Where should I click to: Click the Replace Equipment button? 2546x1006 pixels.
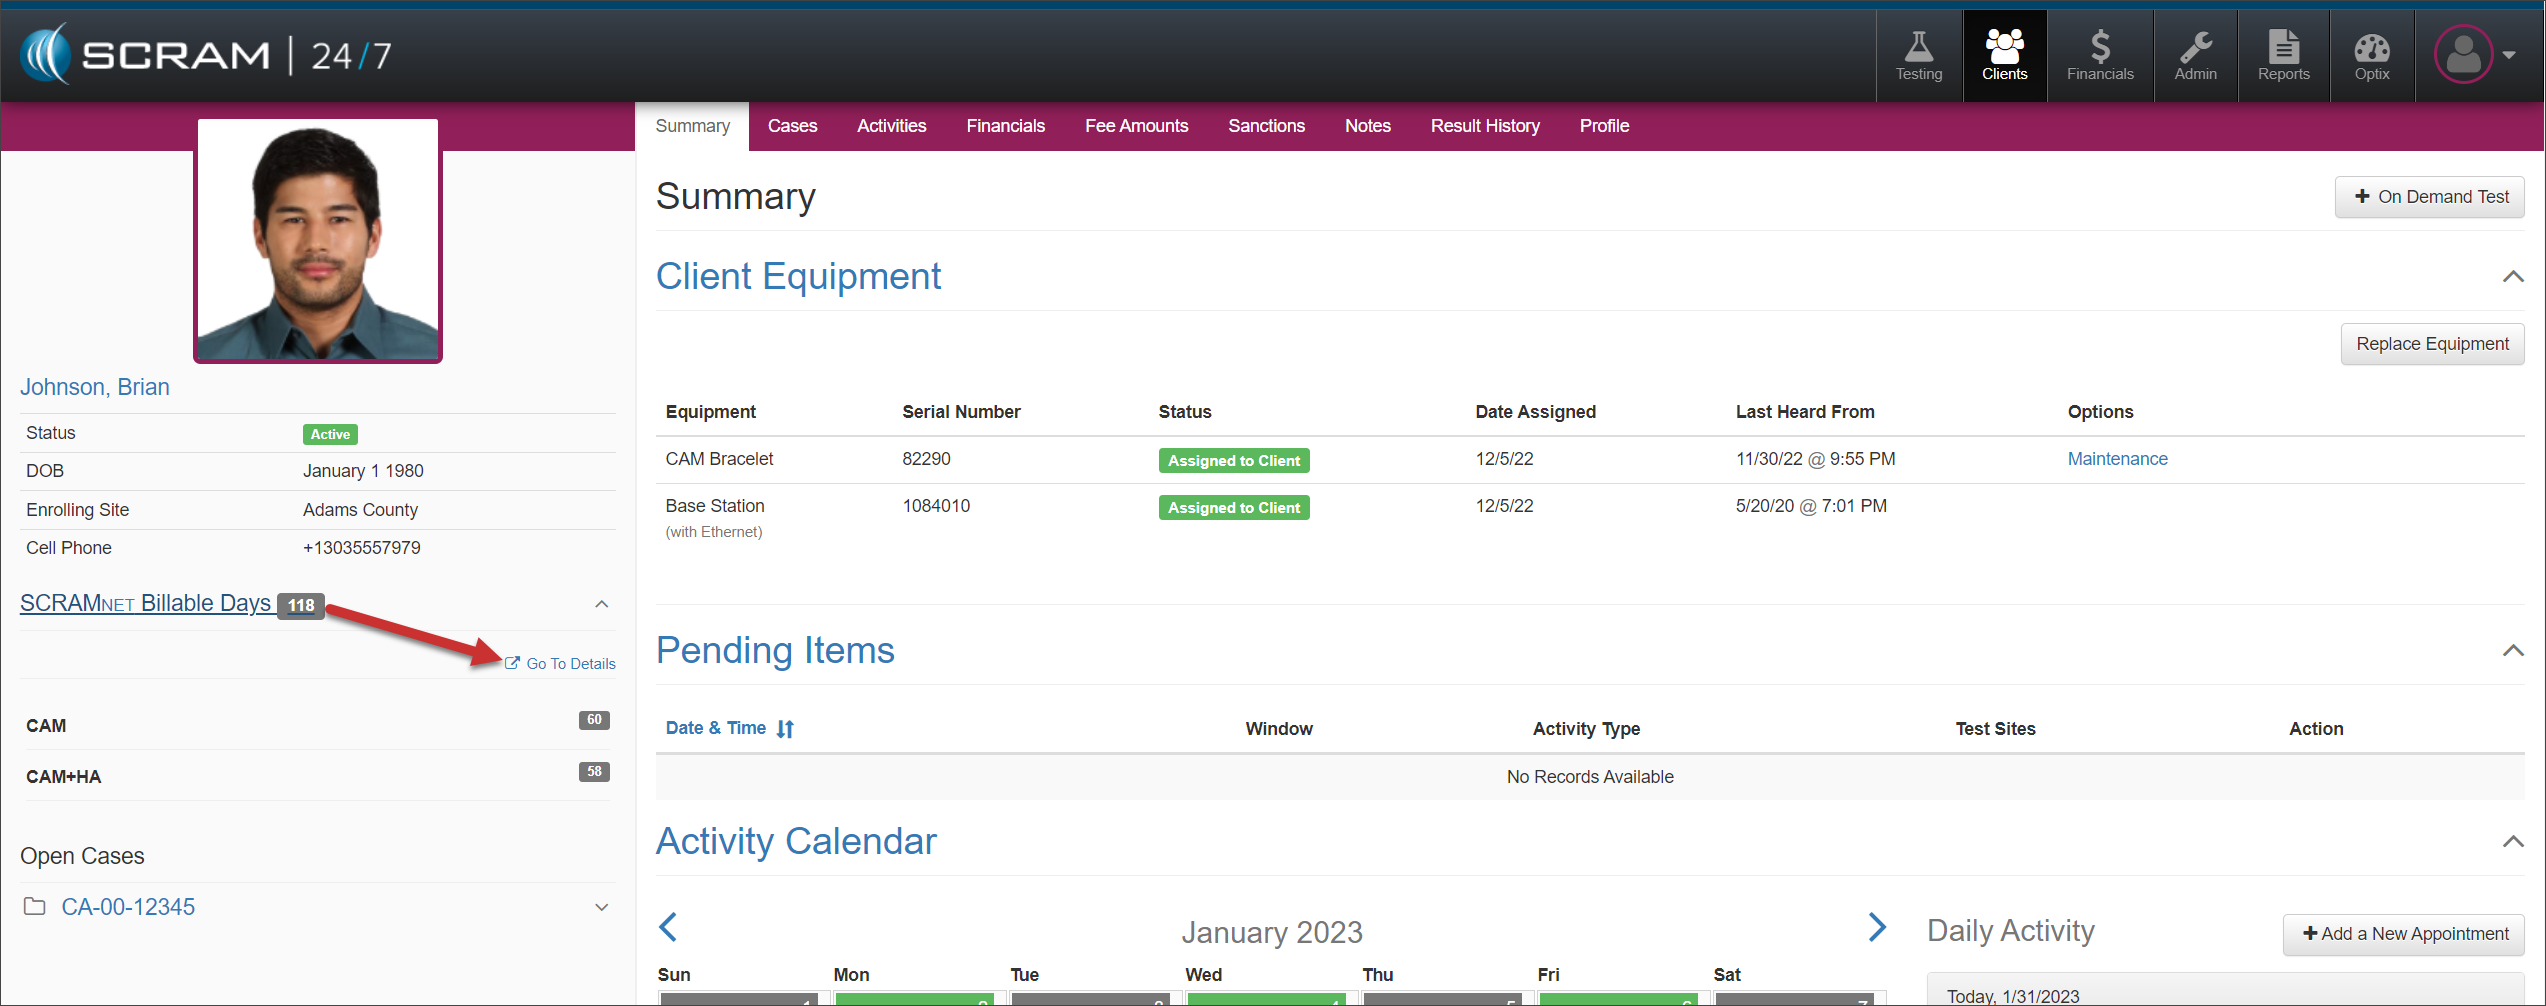[2431, 344]
